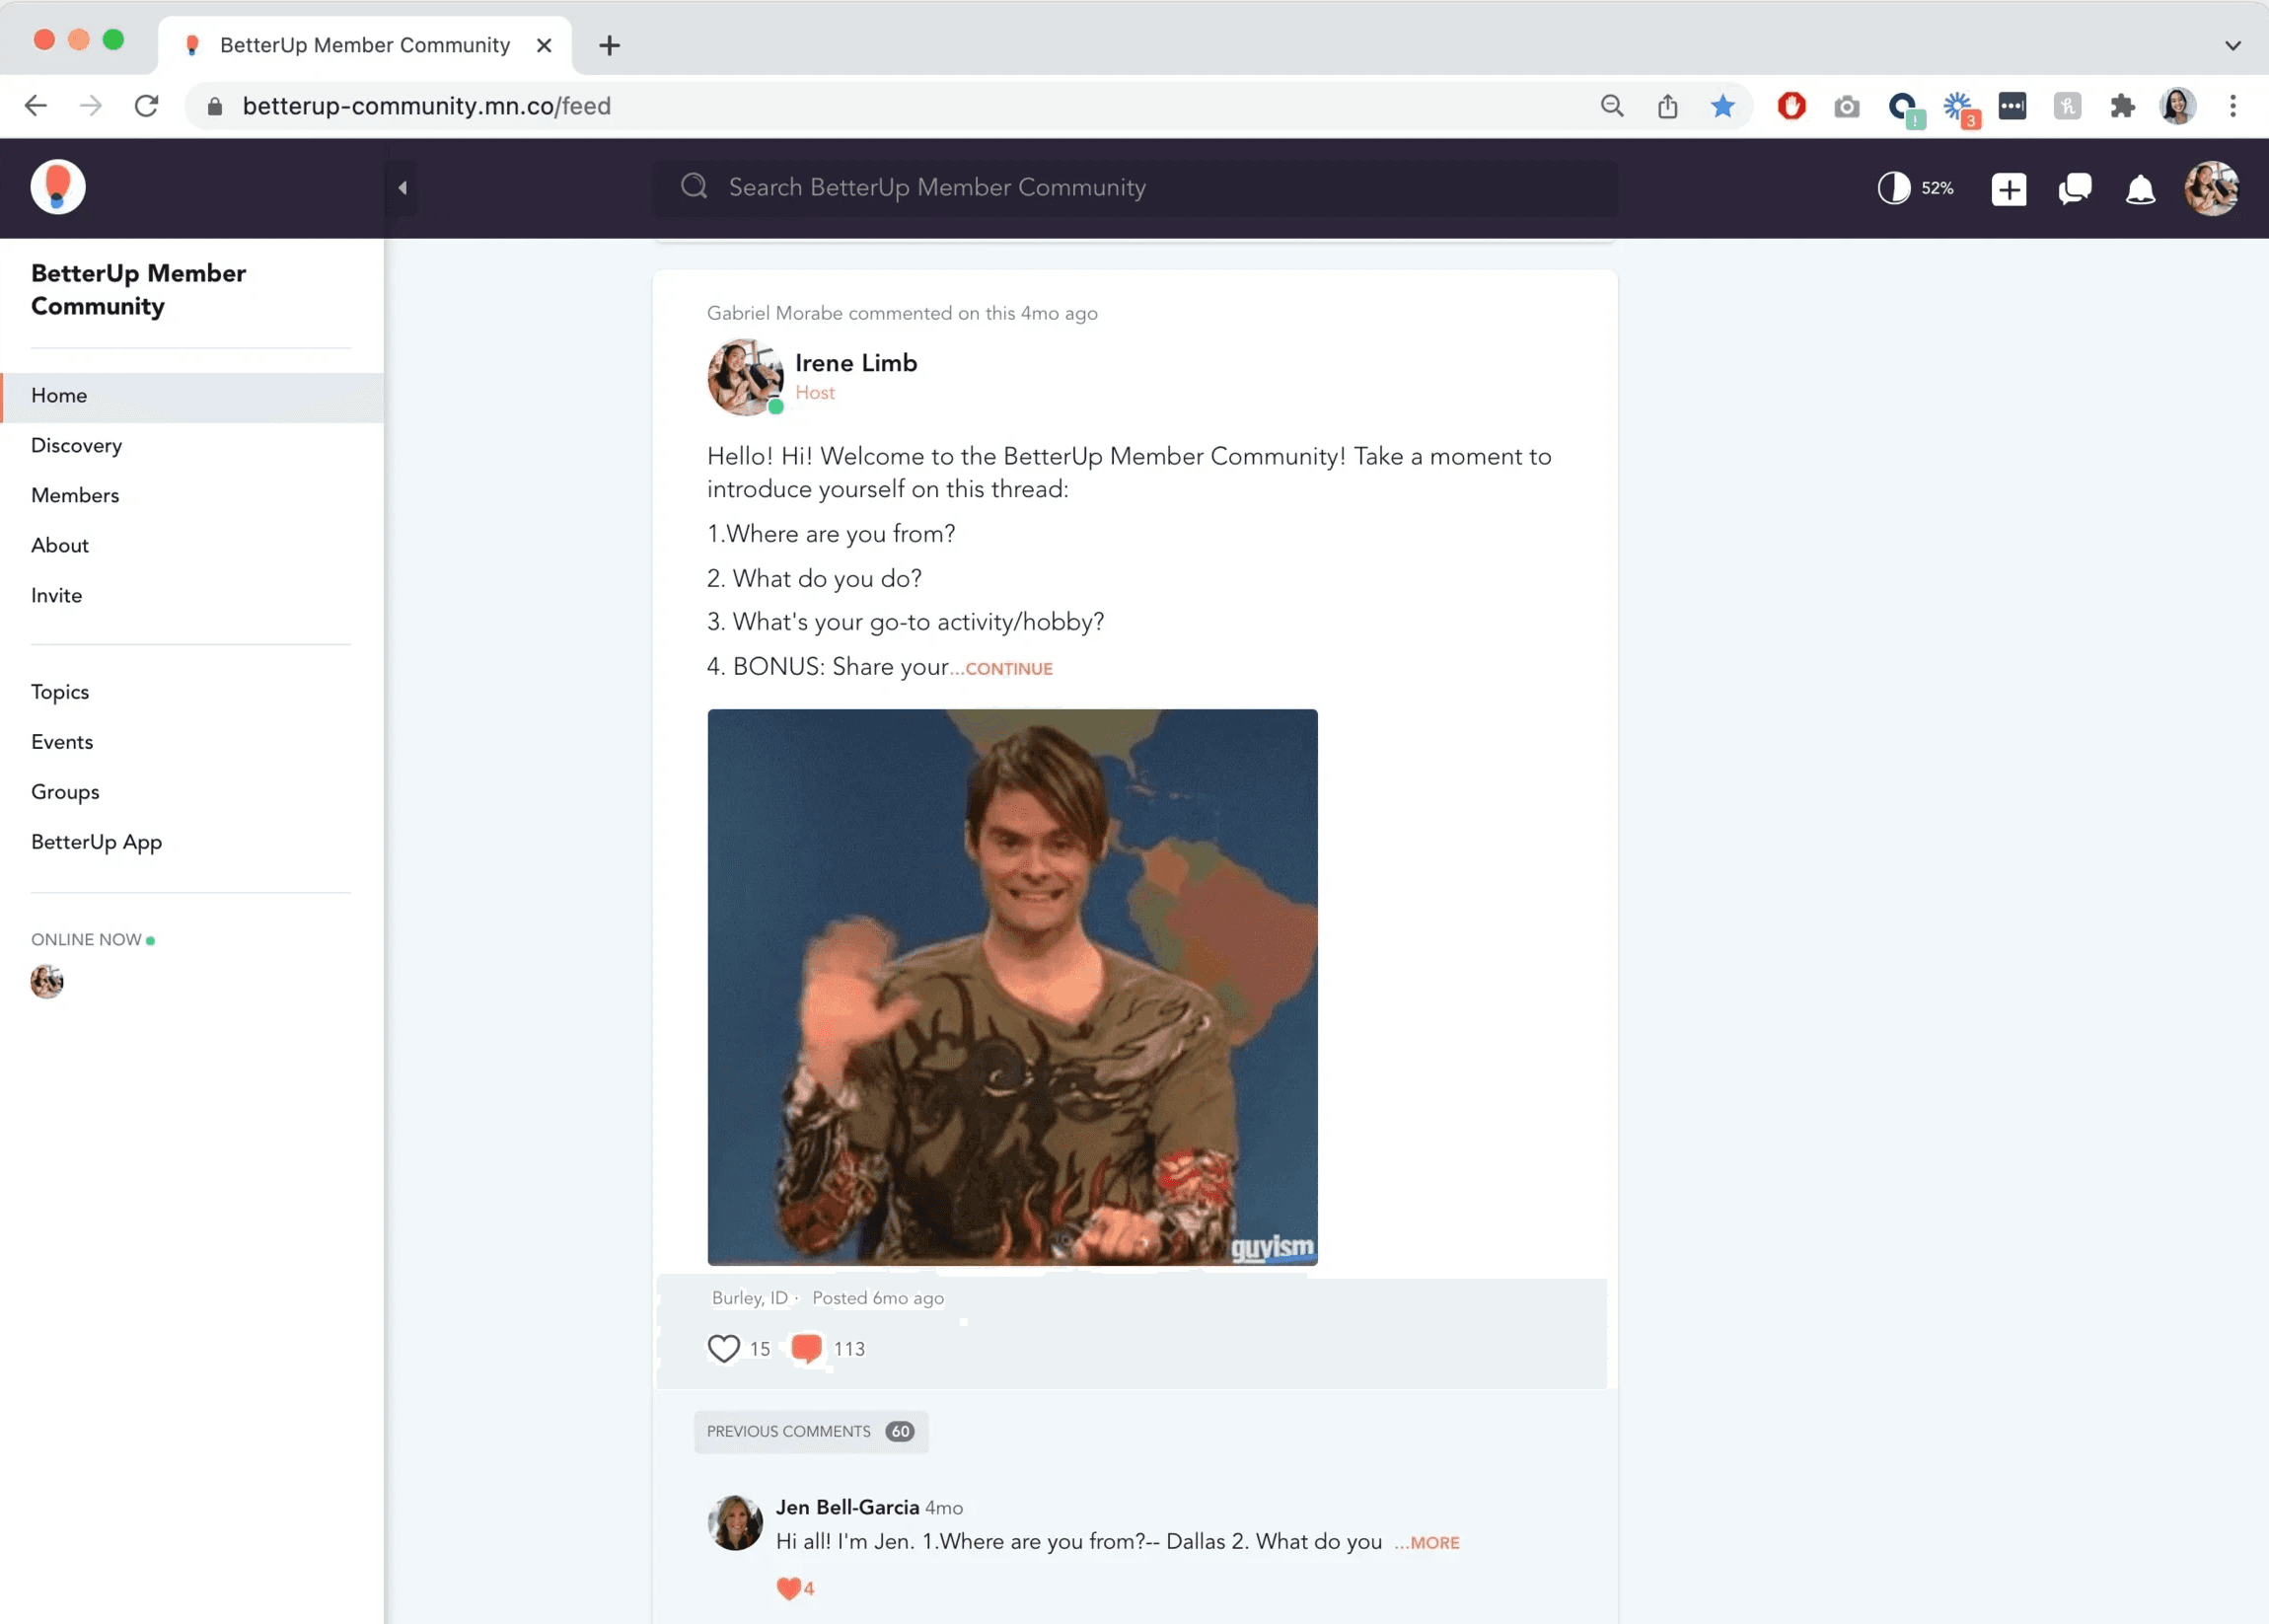Click the Posted 6mo ago timestamp
This screenshot has width=2269, height=1624.
tap(878, 1298)
